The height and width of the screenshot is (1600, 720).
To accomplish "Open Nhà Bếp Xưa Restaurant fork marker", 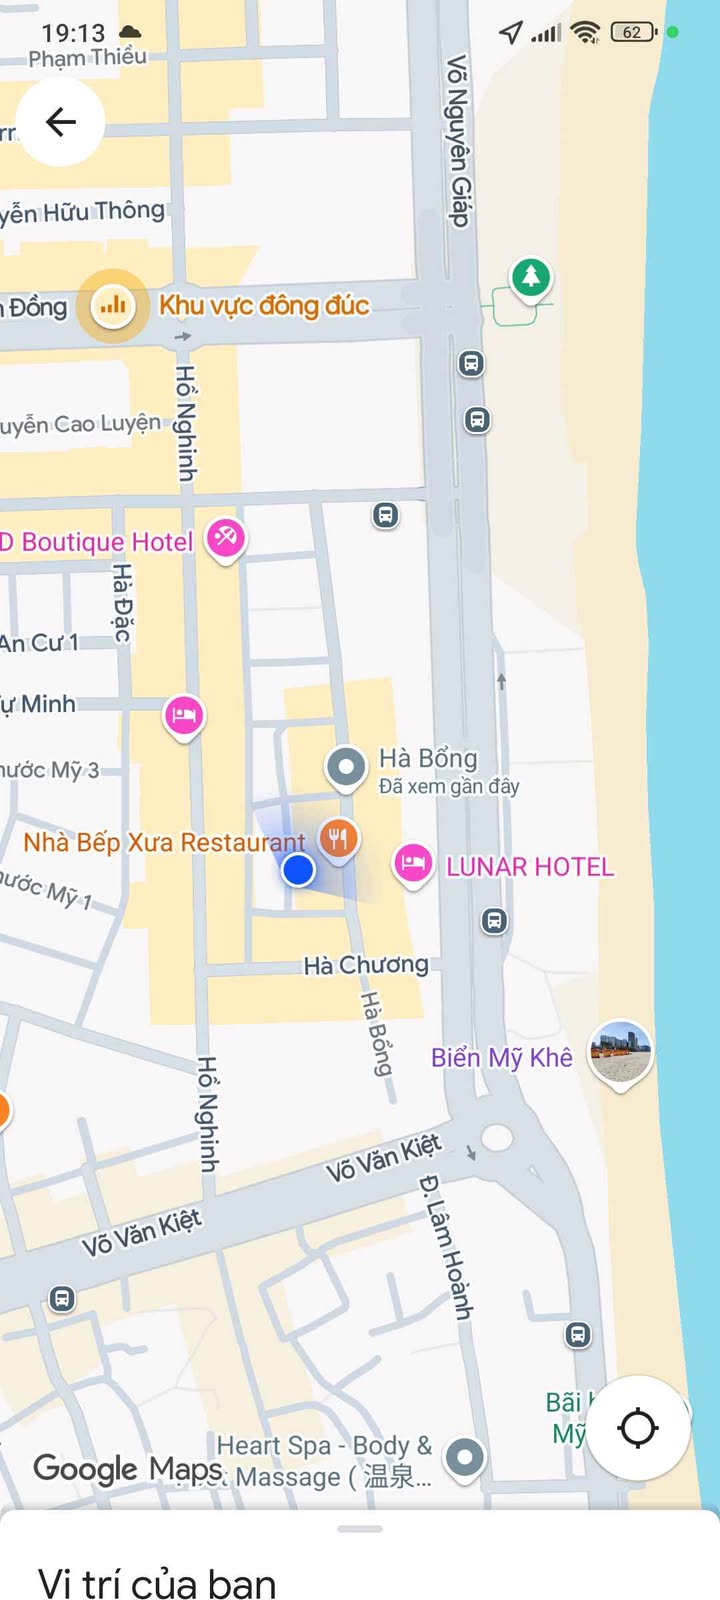I will (339, 839).
